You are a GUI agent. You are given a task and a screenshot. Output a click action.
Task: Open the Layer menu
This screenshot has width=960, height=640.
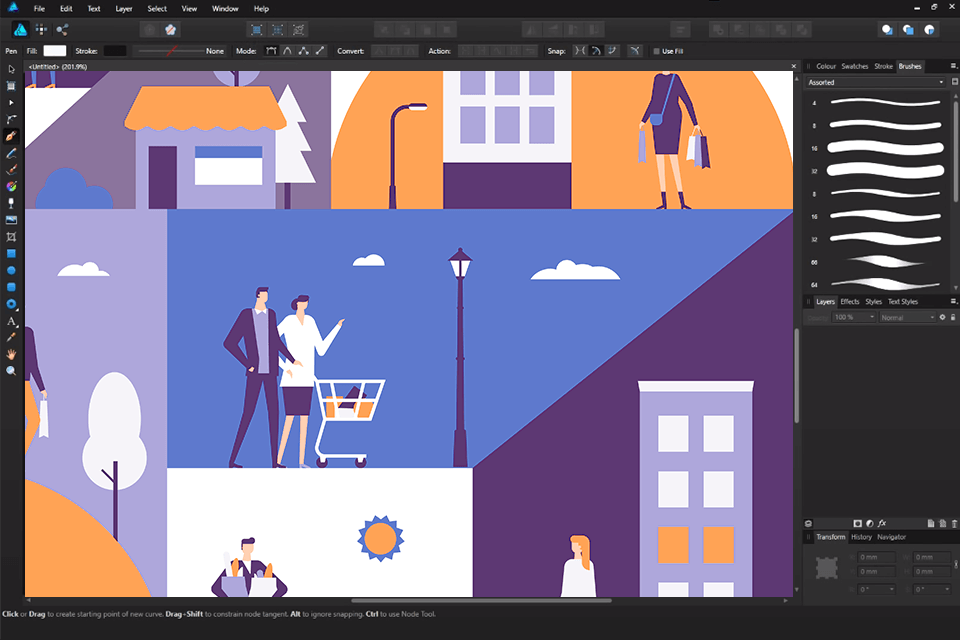[x=124, y=8]
